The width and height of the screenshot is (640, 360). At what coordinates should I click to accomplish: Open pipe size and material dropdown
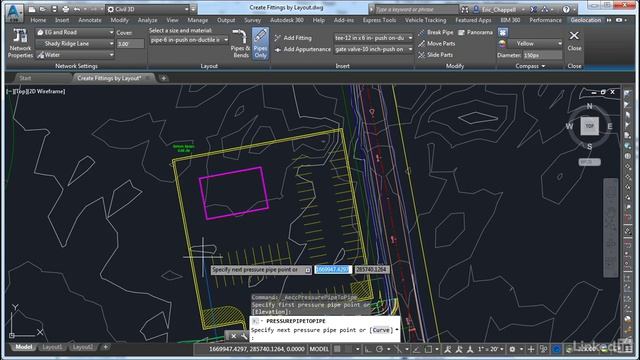tap(189, 40)
